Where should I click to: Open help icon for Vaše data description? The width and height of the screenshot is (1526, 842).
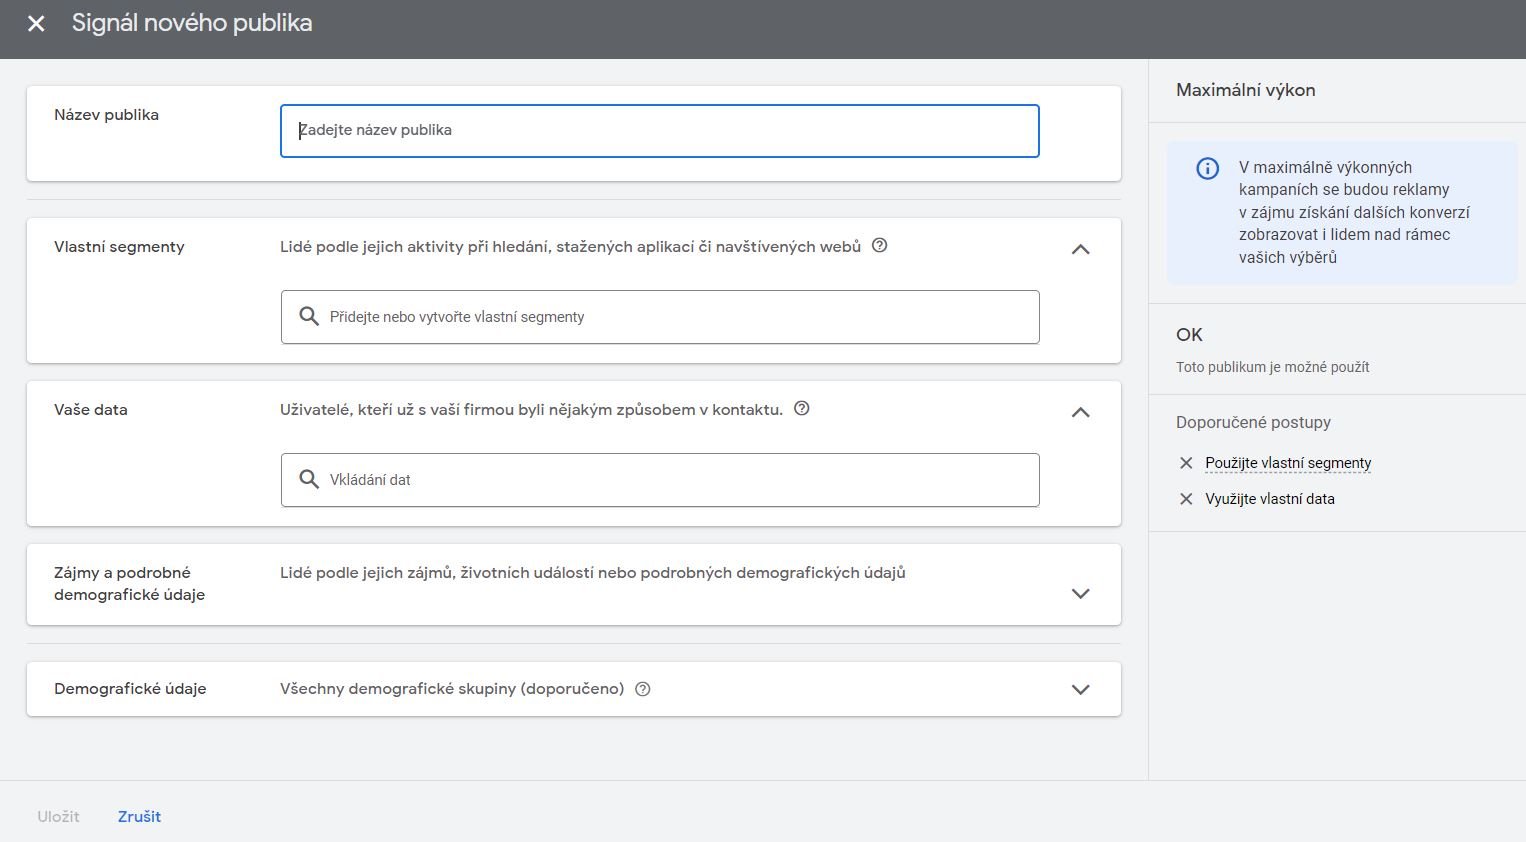pyautogui.click(x=802, y=408)
